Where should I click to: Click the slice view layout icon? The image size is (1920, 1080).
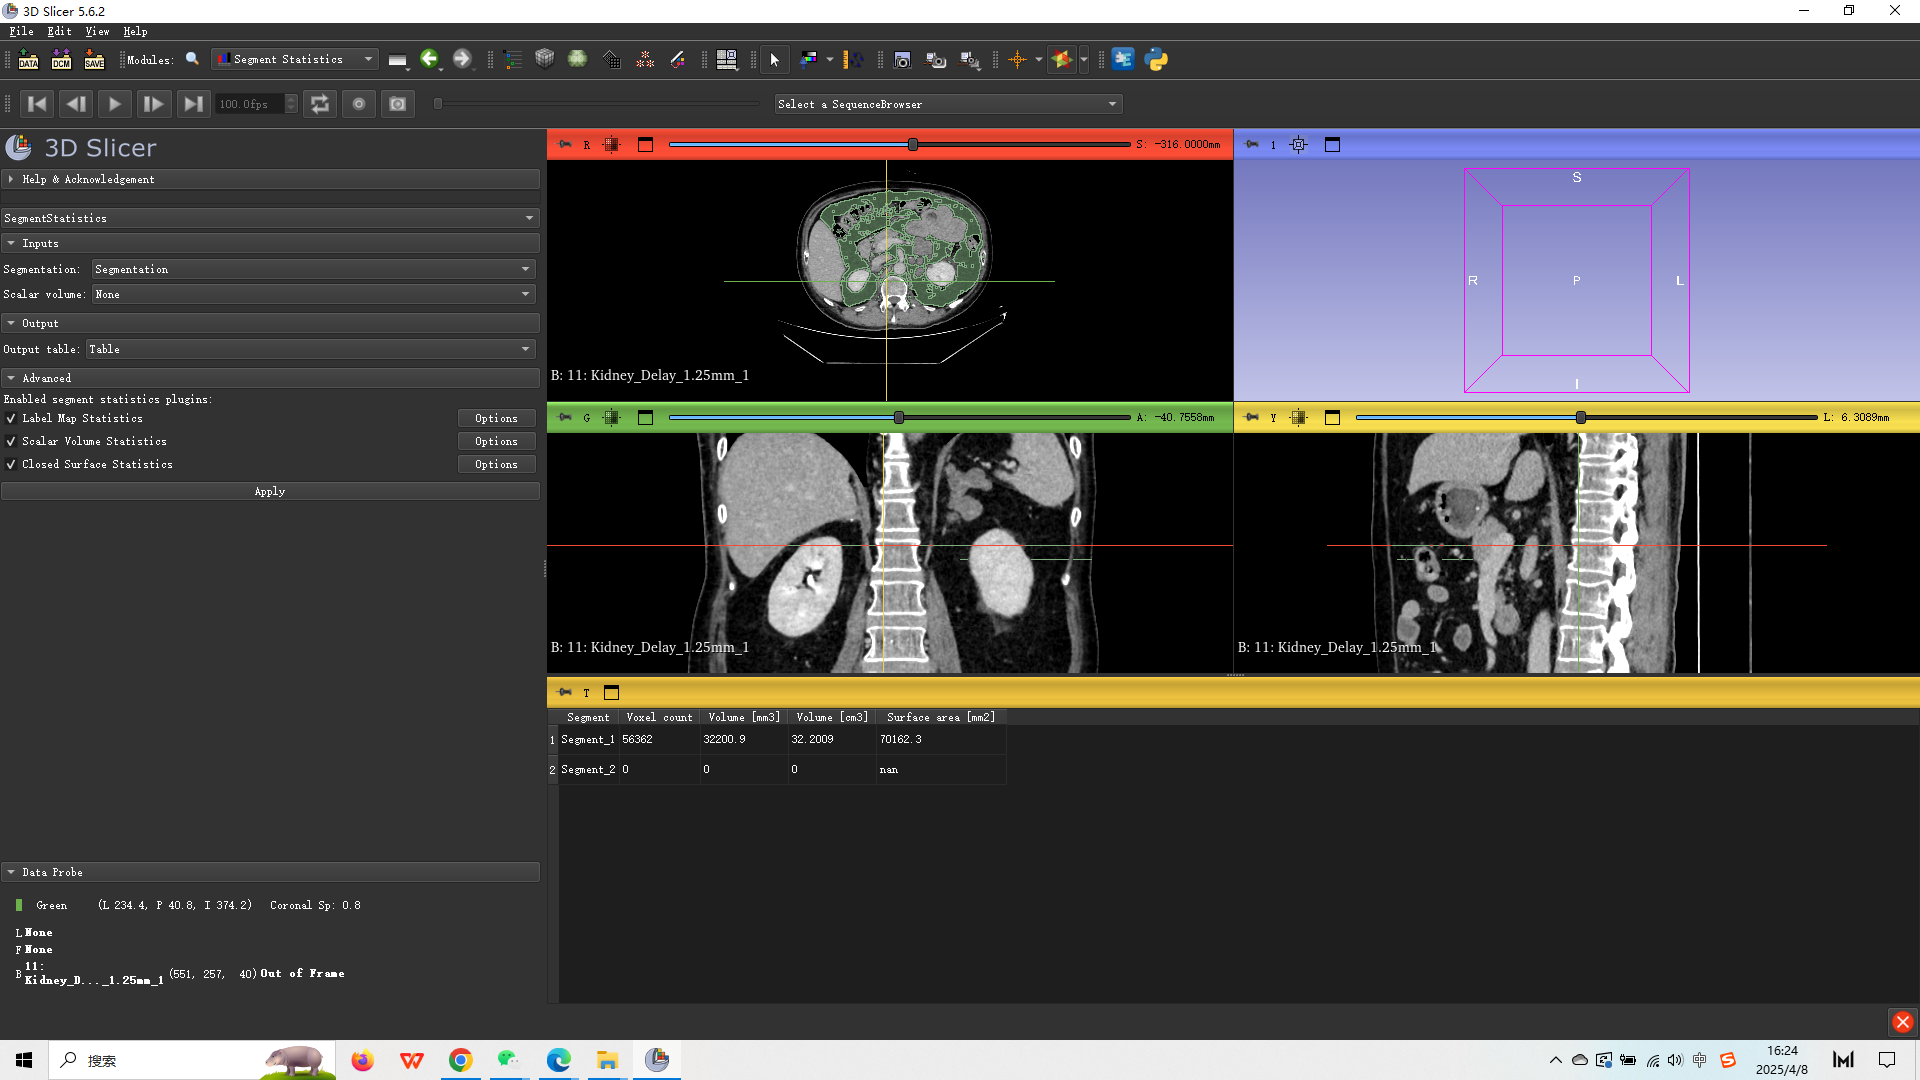[x=727, y=60]
